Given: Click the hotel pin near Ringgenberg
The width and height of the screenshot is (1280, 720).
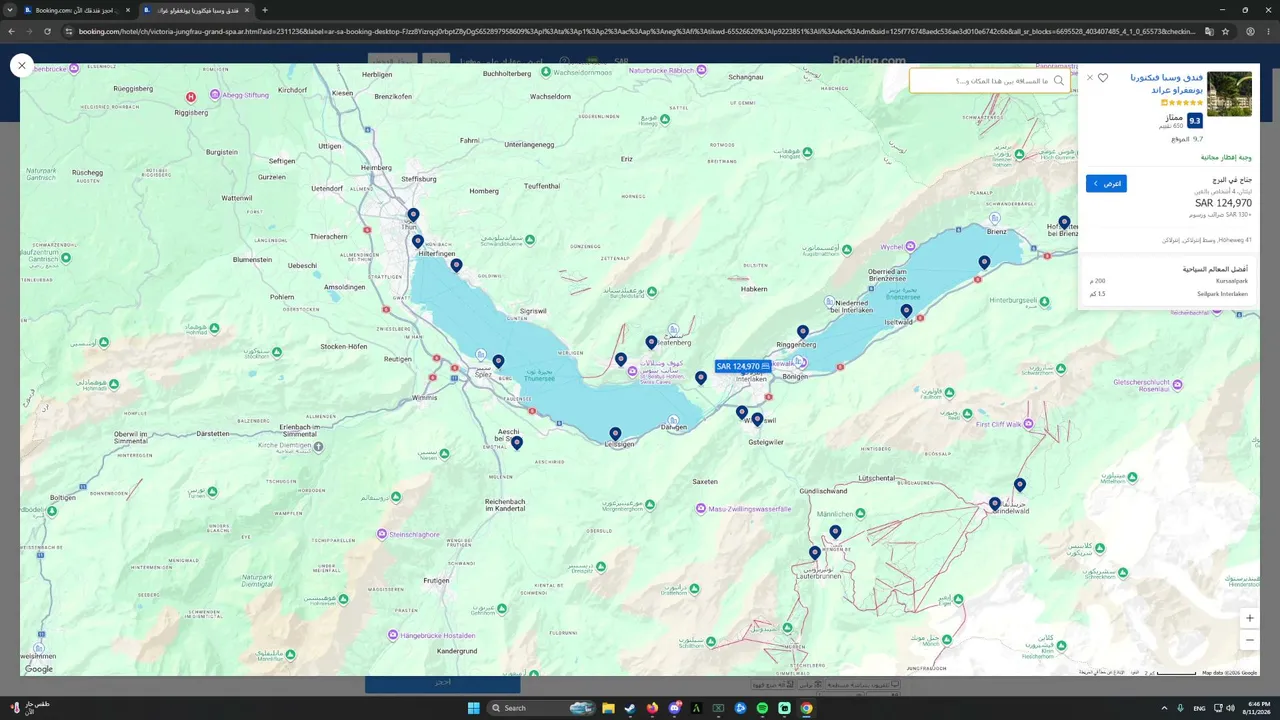Looking at the screenshot, I should (x=802, y=331).
